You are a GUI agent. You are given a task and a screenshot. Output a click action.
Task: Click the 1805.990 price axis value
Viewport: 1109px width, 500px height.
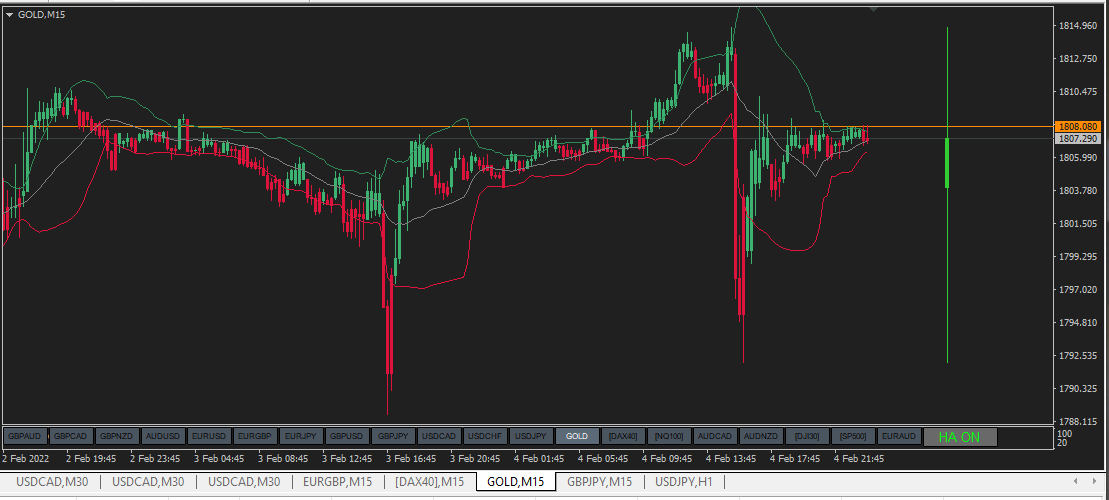(1077, 158)
